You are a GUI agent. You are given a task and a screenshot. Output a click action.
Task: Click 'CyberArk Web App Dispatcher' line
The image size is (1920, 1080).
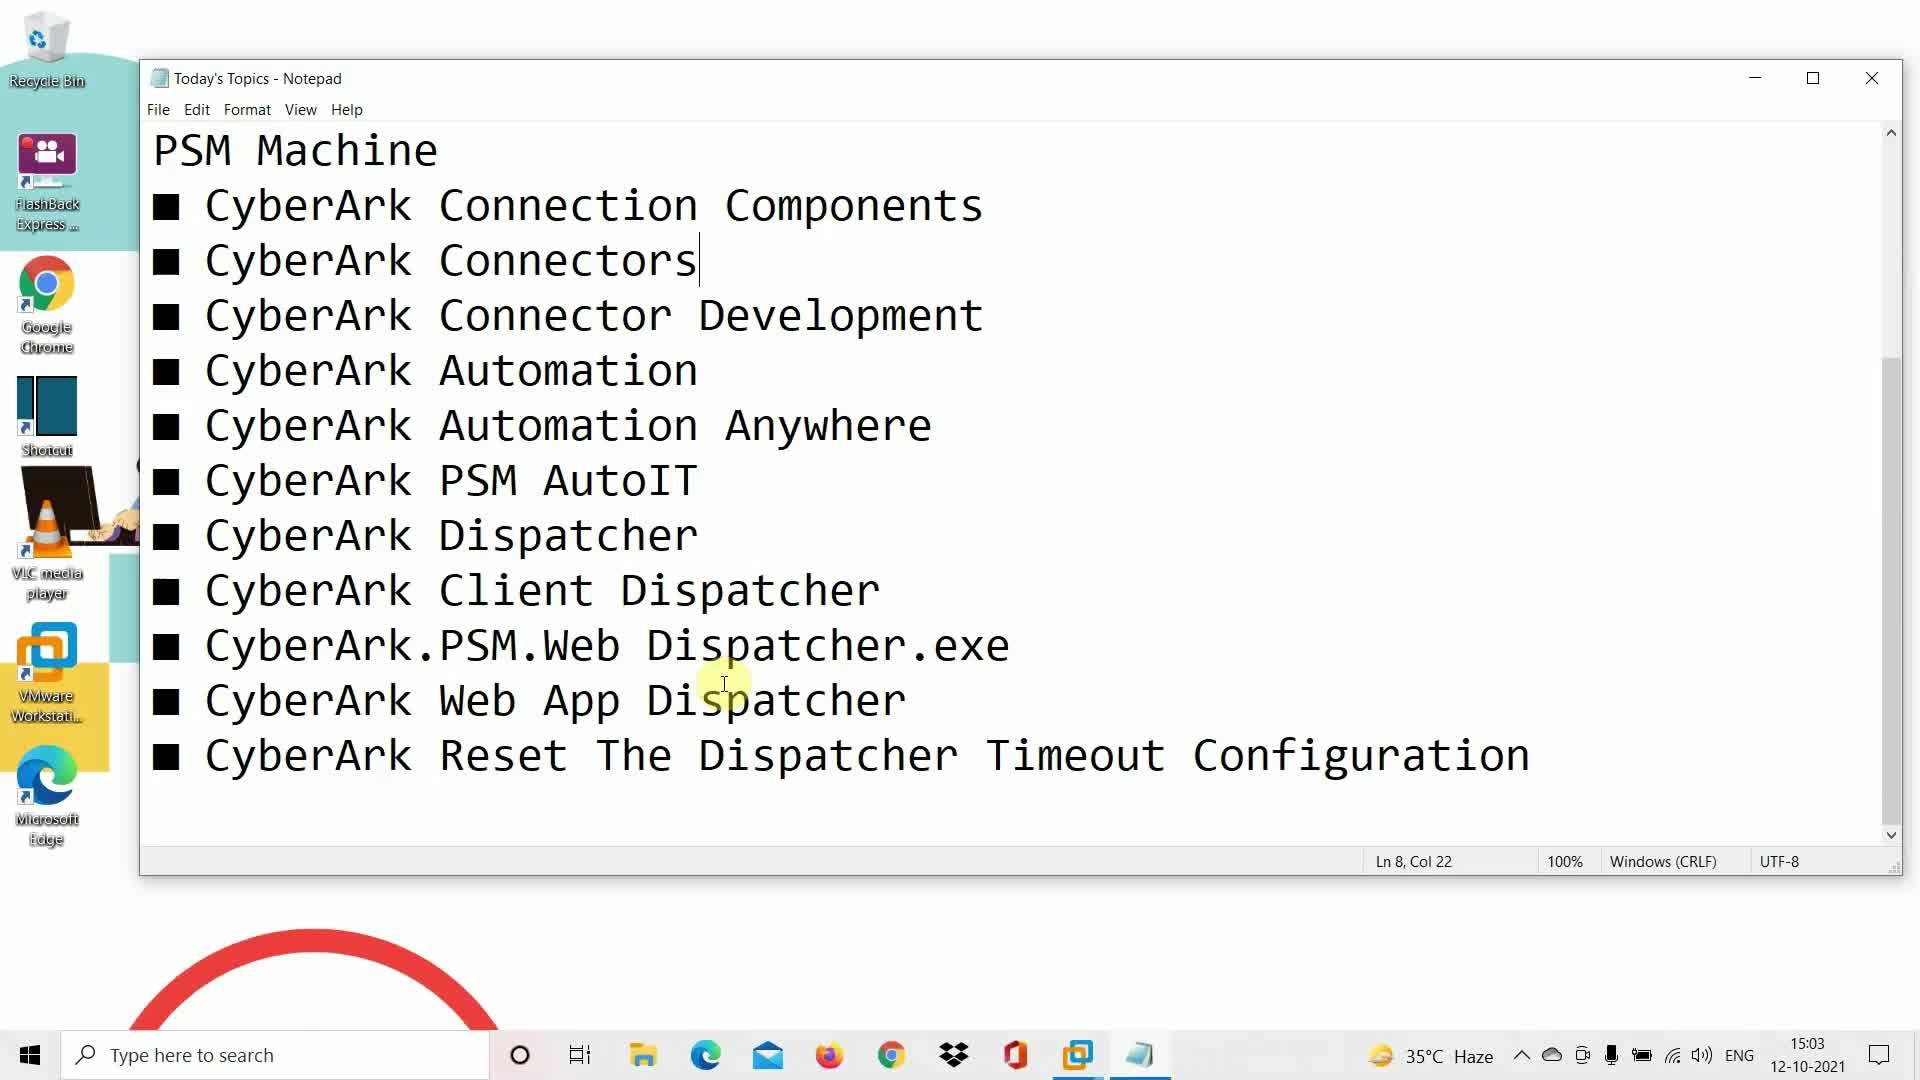click(x=529, y=701)
